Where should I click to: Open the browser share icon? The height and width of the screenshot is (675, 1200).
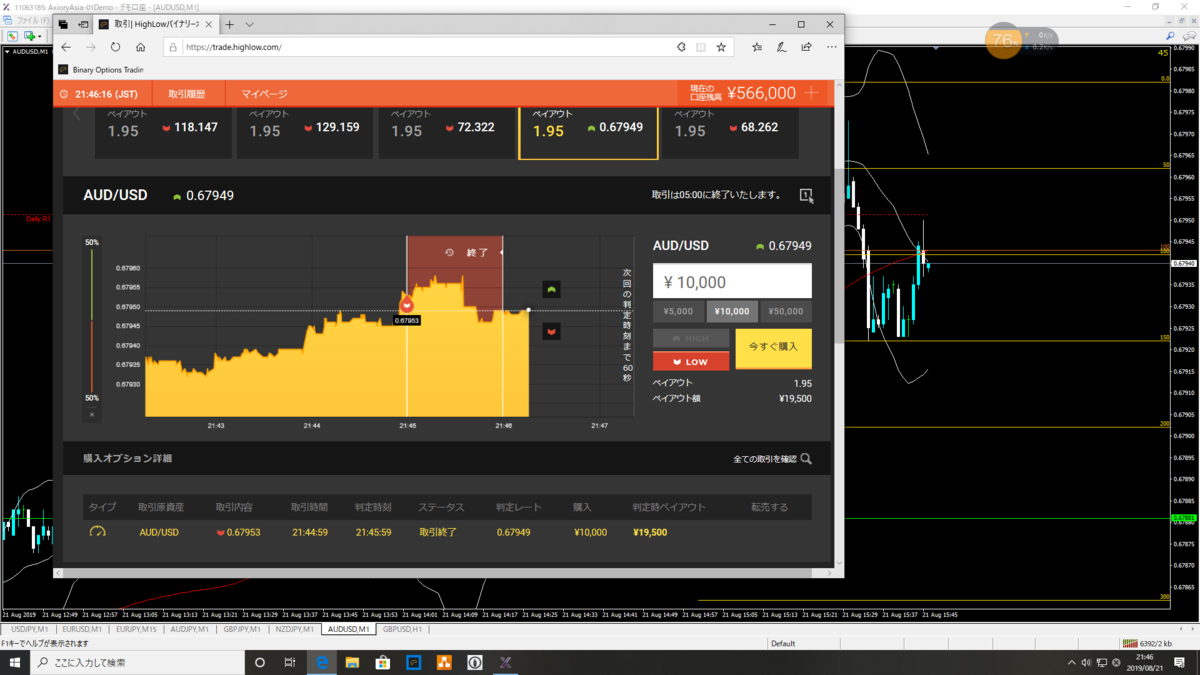click(806, 47)
